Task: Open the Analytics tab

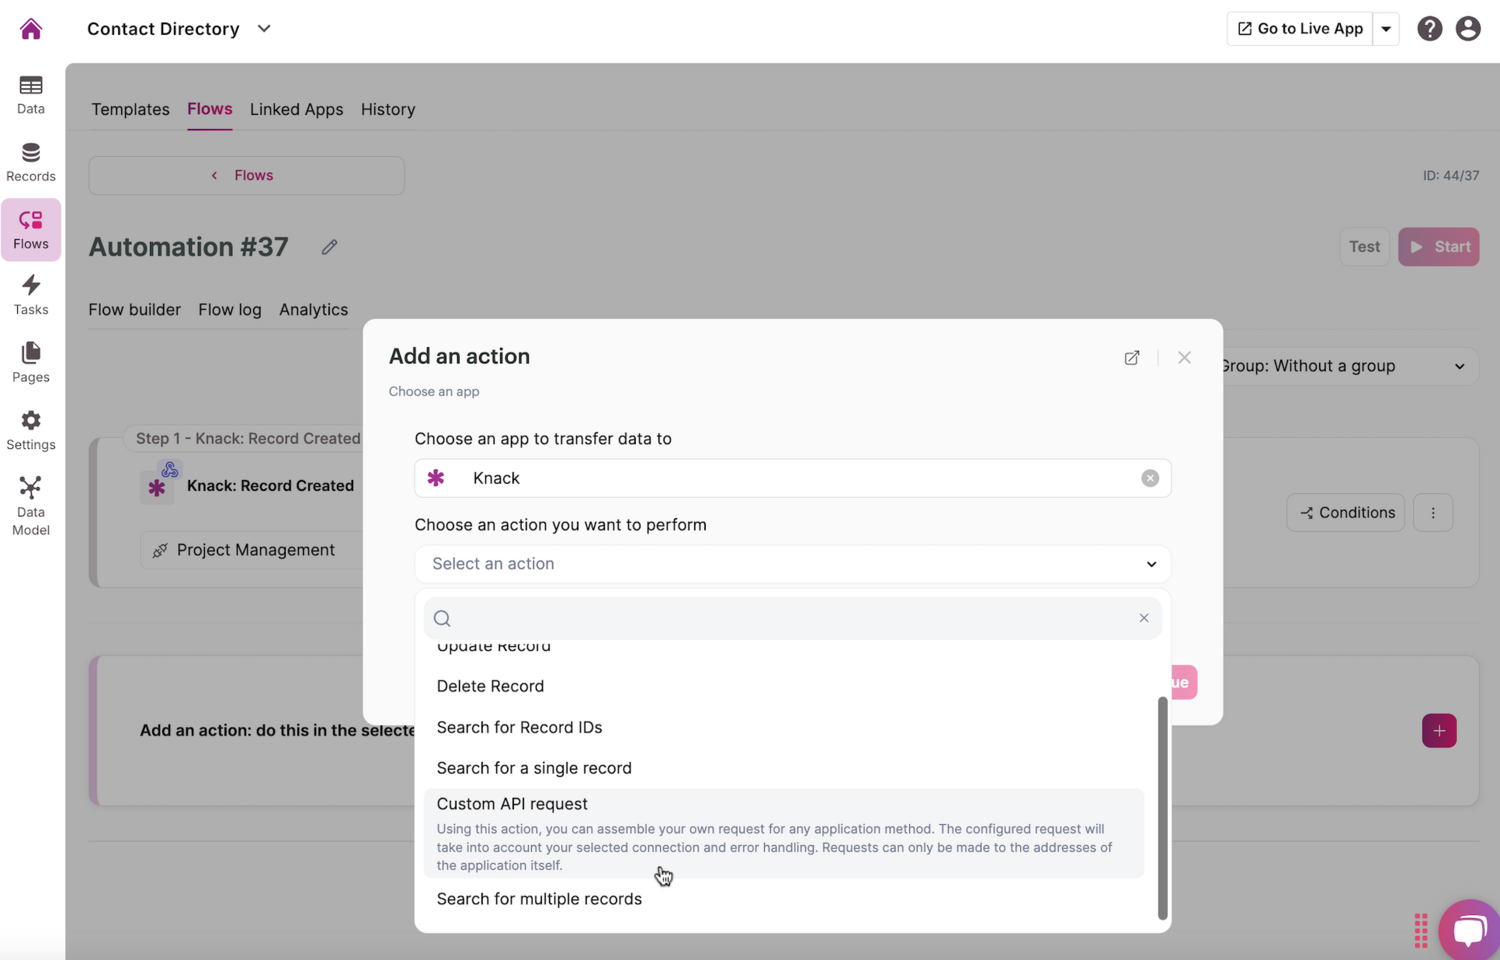Action: pyautogui.click(x=313, y=309)
